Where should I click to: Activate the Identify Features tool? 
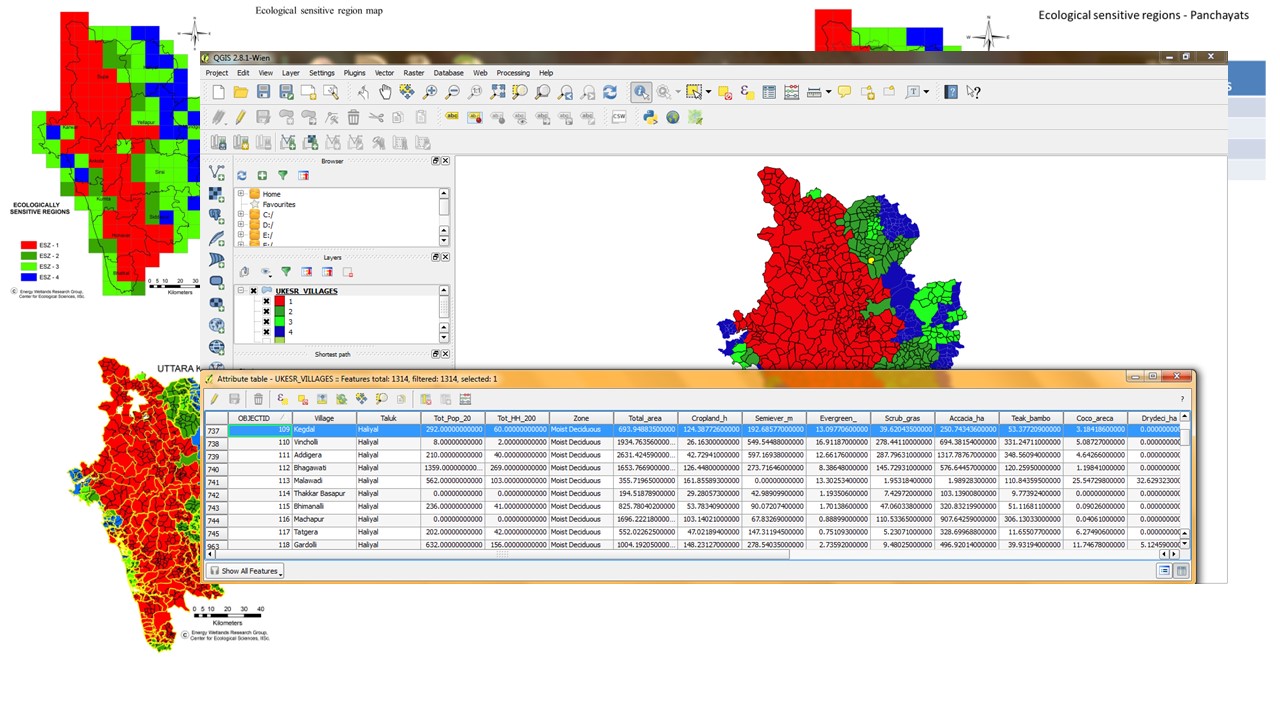[641, 92]
